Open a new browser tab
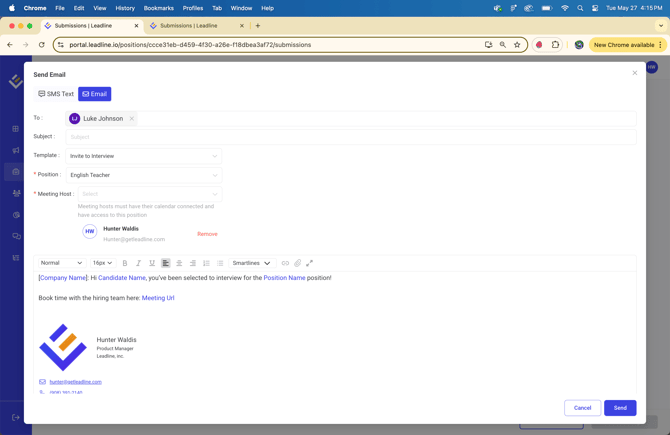Viewport: 670px width, 435px height. tap(258, 26)
